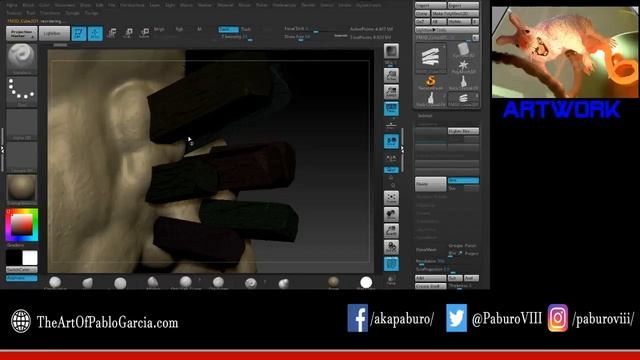Click the Clone tool button

point(422,13)
